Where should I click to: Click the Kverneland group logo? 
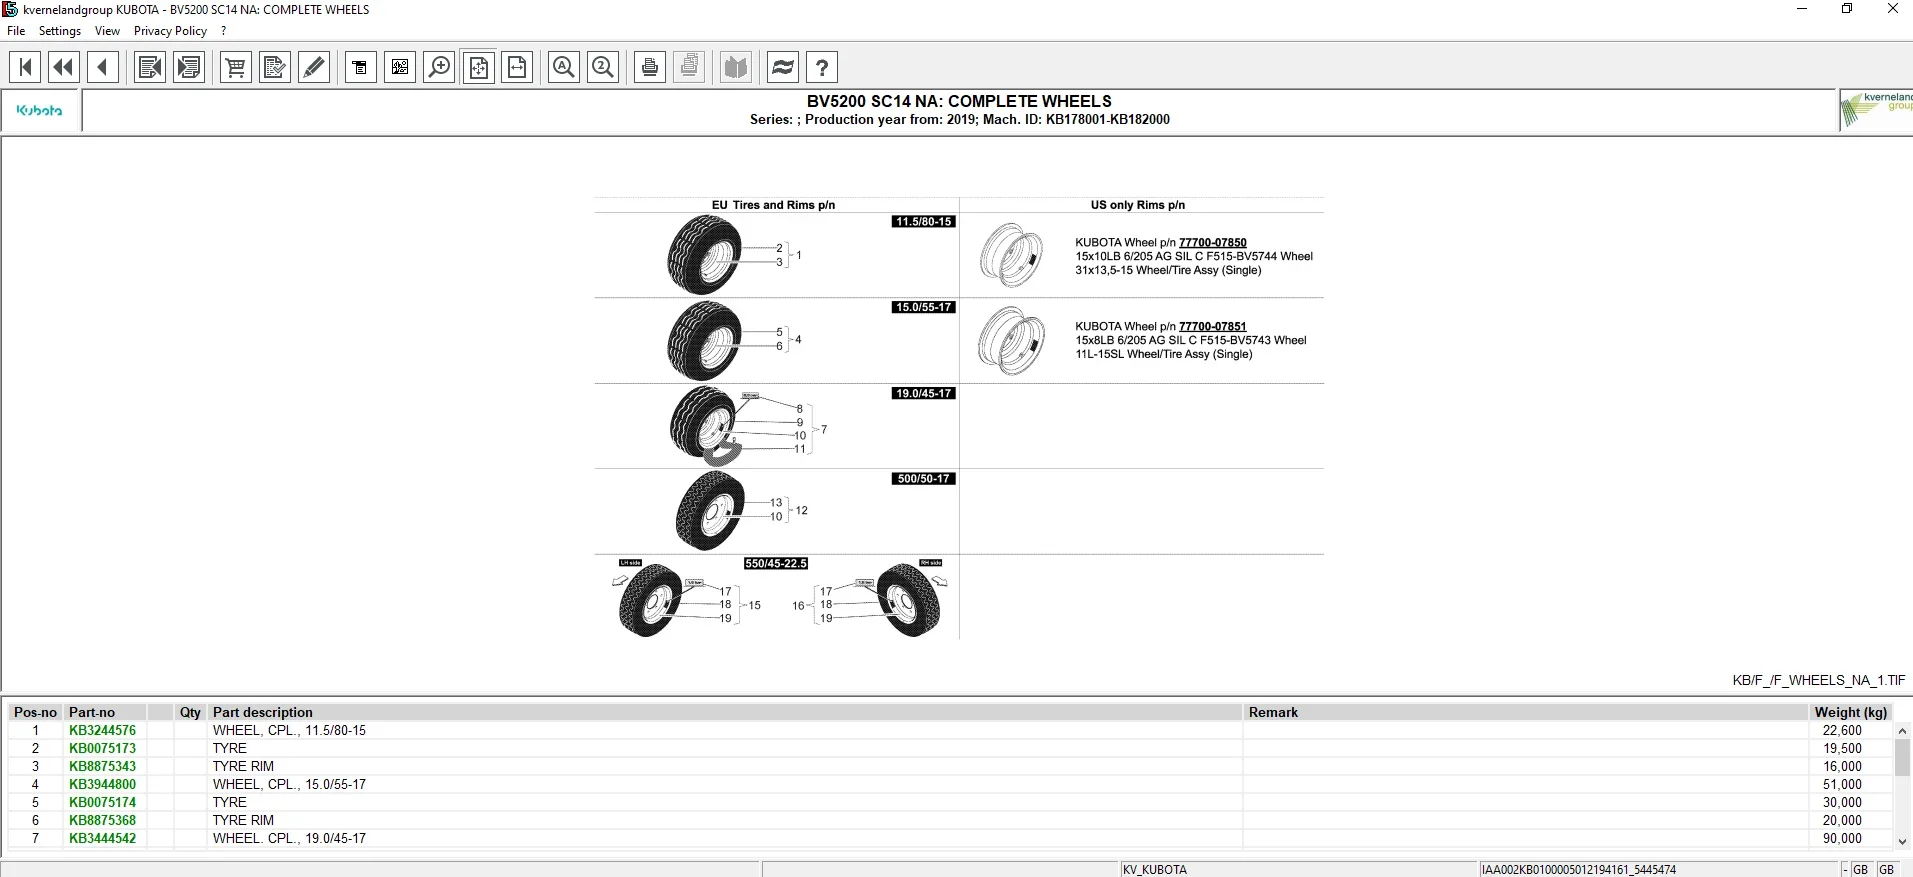[1877, 109]
